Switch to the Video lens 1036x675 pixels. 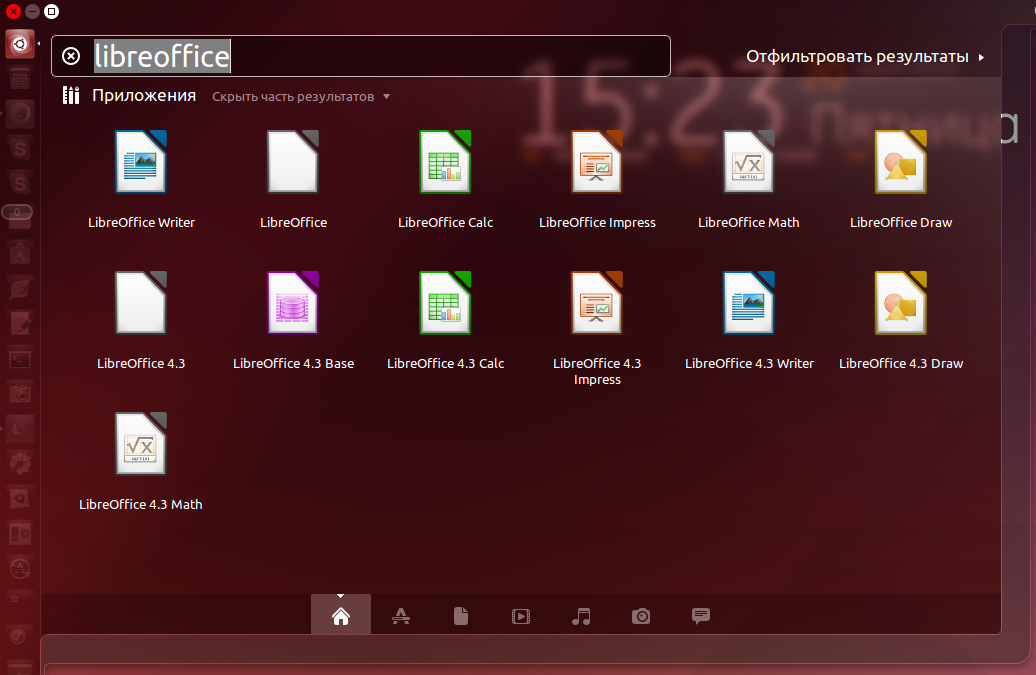point(521,616)
